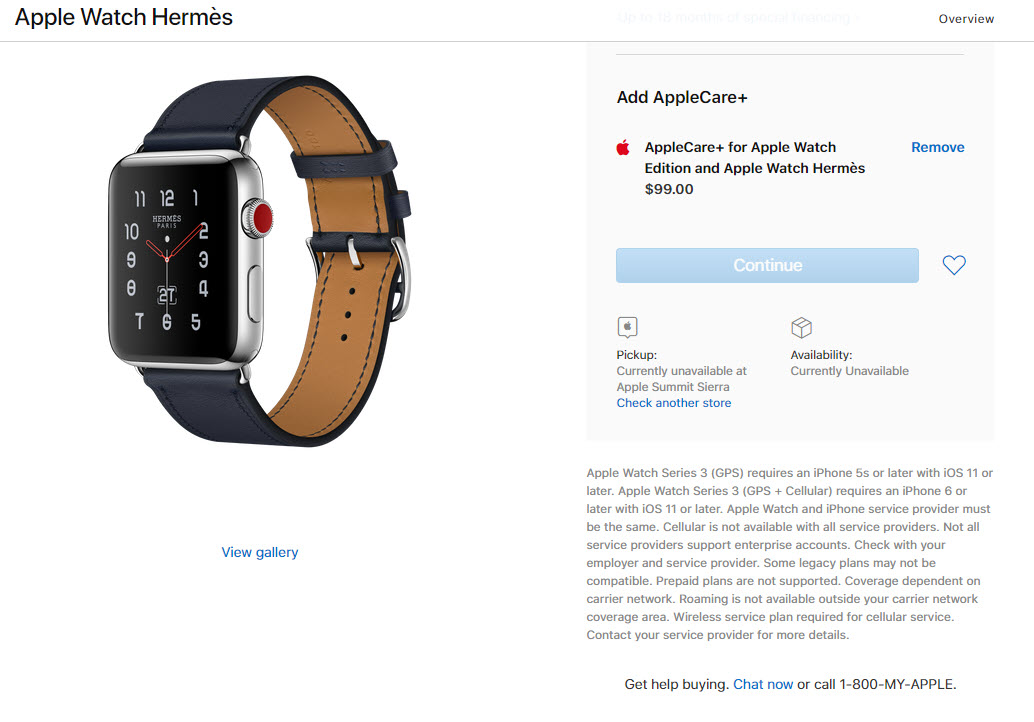
Task: Click the faded special financing link
Action: (x=739, y=18)
